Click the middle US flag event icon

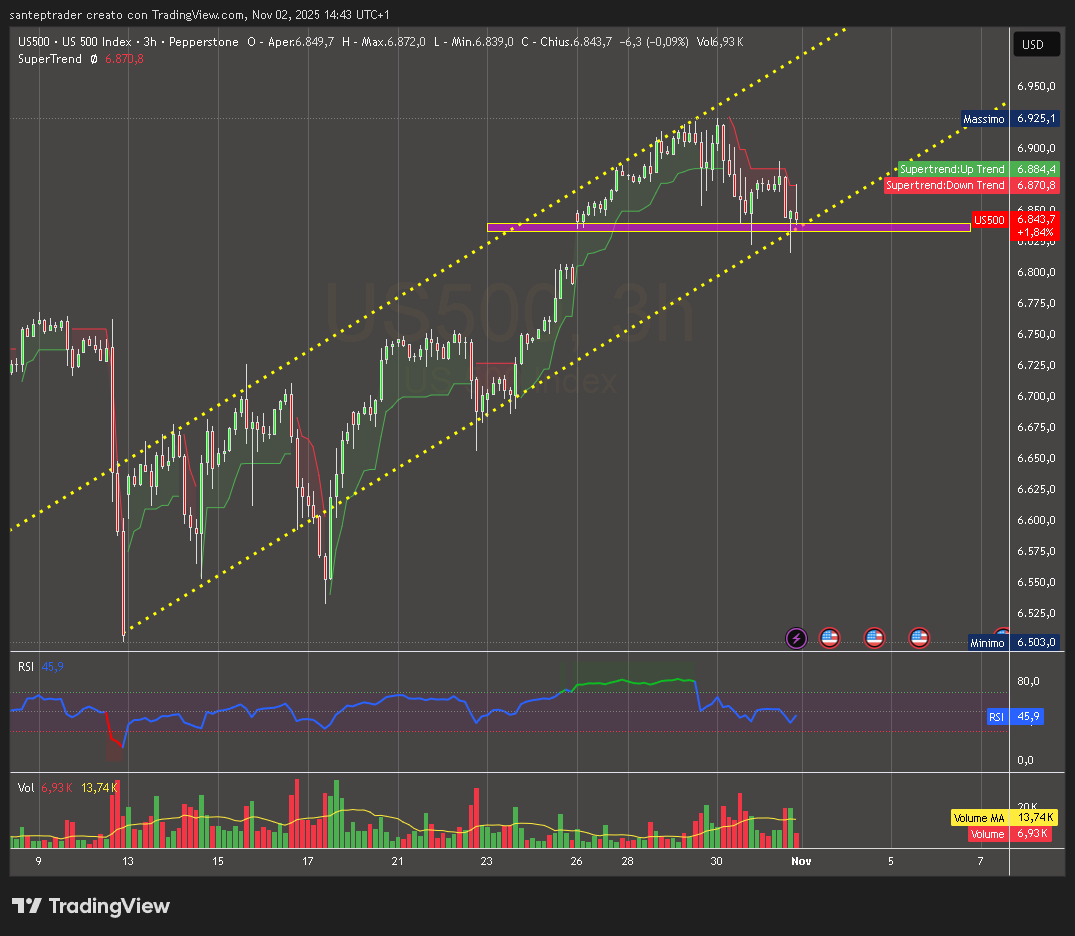point(874,637)
